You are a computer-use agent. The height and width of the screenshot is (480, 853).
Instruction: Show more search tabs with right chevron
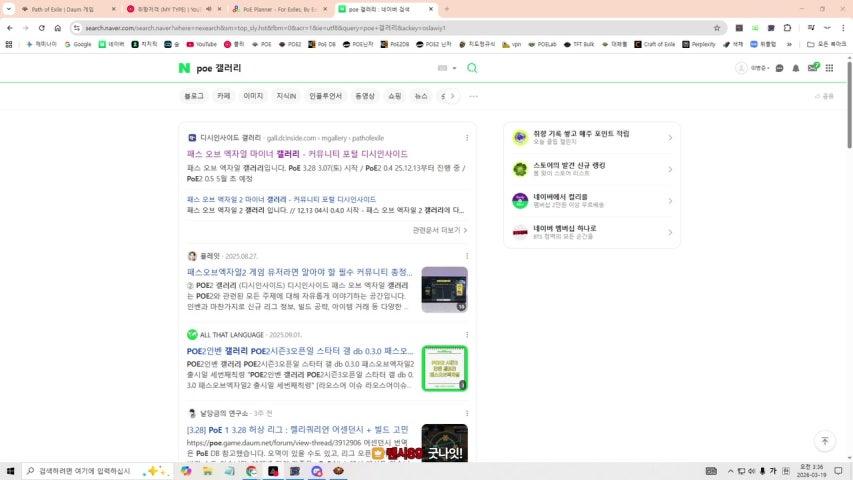point(453,96)
